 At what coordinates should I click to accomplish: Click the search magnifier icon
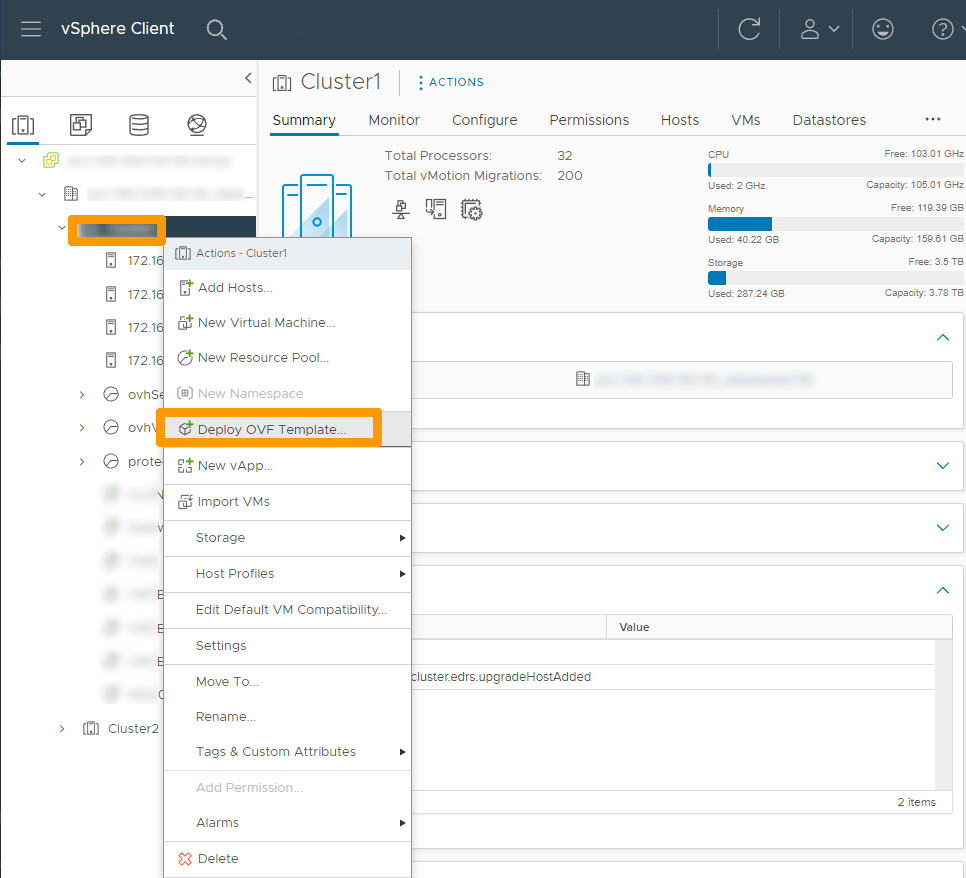point(216,30)
